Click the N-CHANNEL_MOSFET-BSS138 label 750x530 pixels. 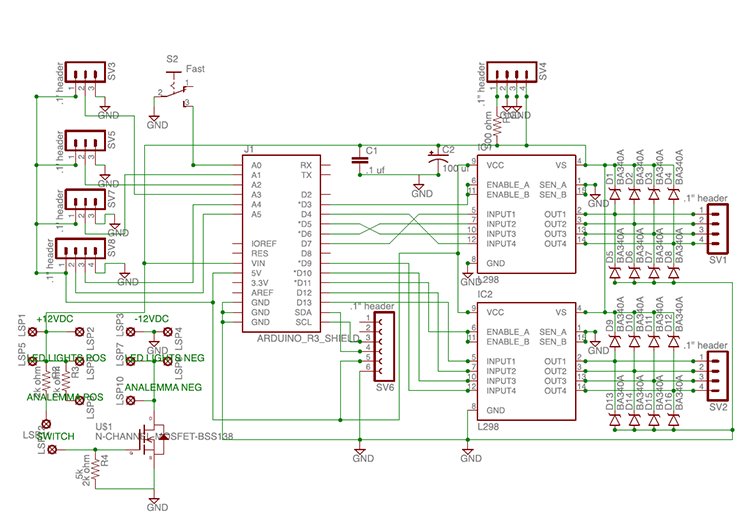click(x=164, y=437)
